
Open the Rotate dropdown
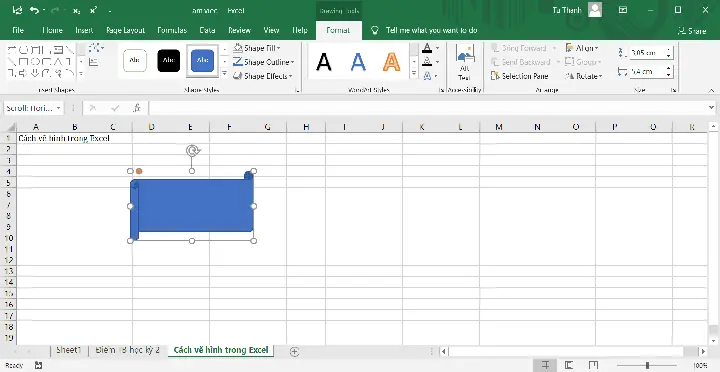583,76
